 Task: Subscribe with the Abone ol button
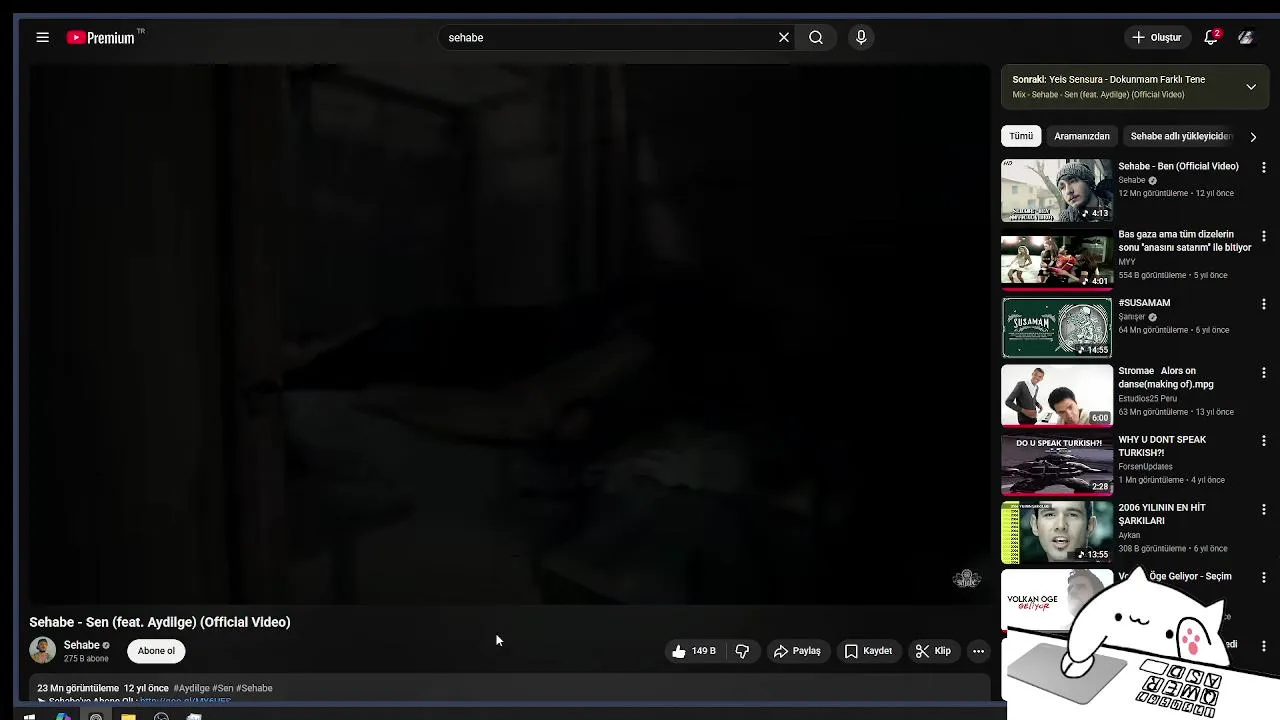click(156, 651)
